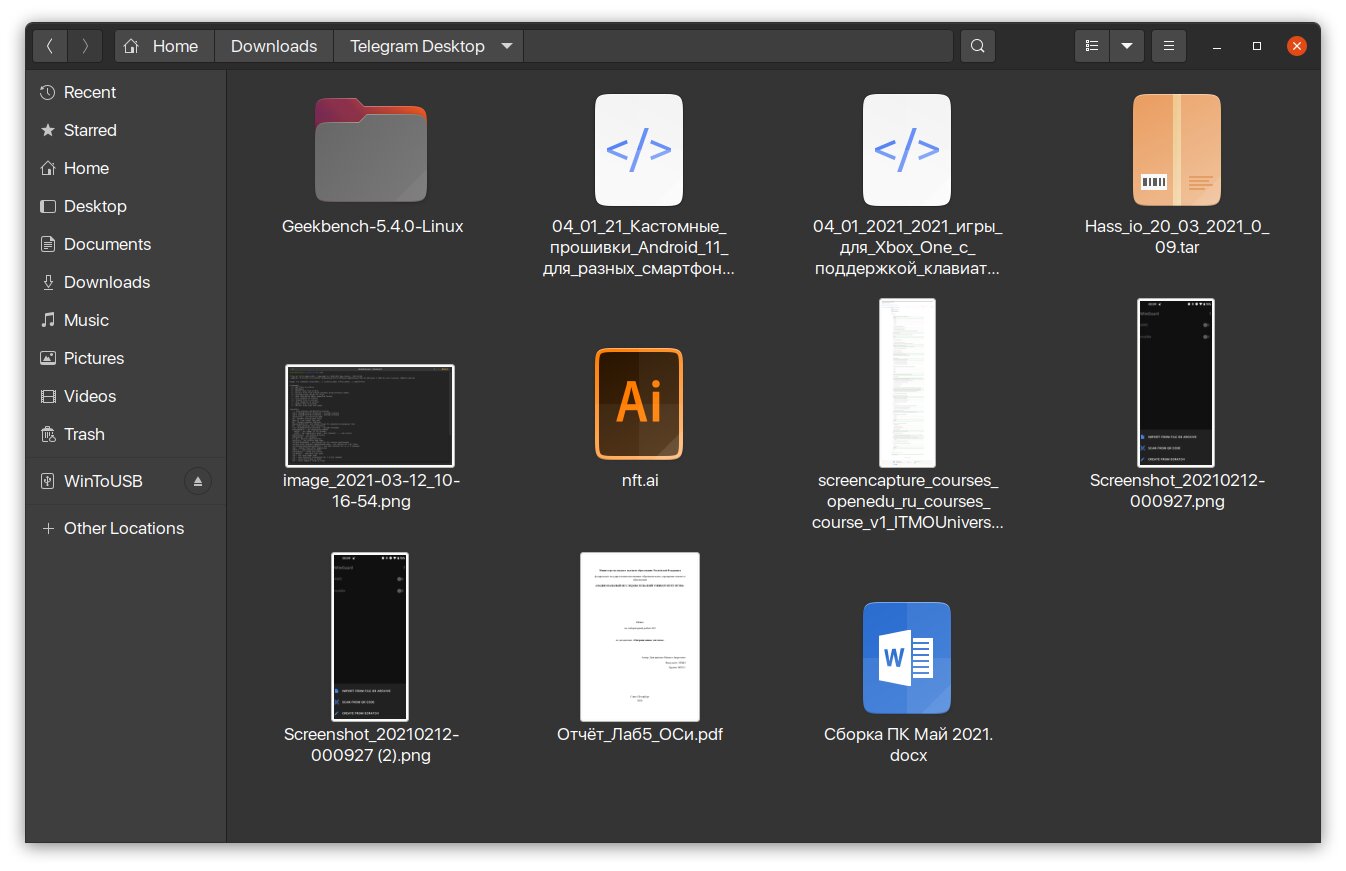Open Home in the sidebar
Screen dimensions: 1346x871
pyautogui.click(x=126, y=168)
